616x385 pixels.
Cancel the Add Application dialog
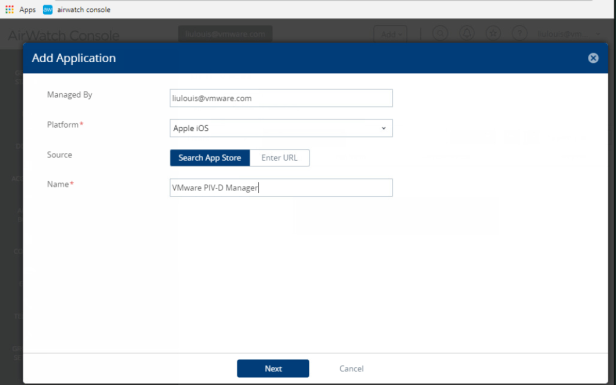click(351, 368)
